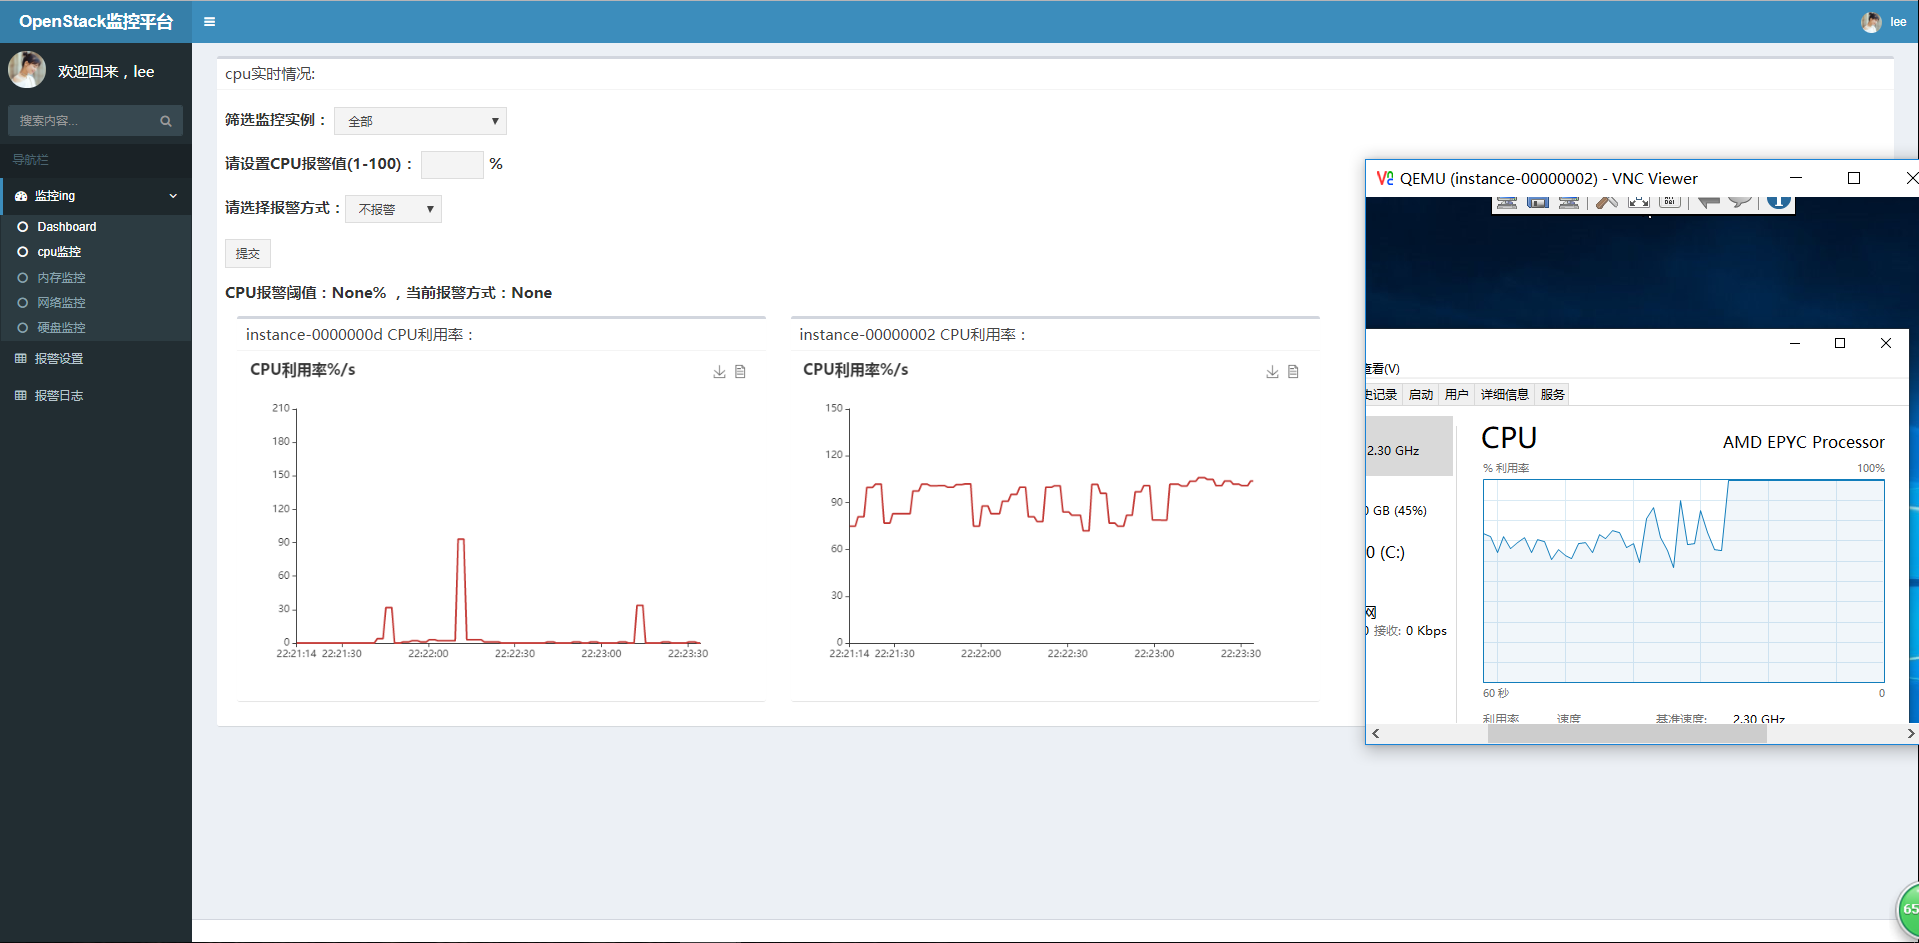Screen dimensions: 1919x943
Task: Collapse the 监控ing menu chevron
Action: pyautogui.click(x=172, y=196)
